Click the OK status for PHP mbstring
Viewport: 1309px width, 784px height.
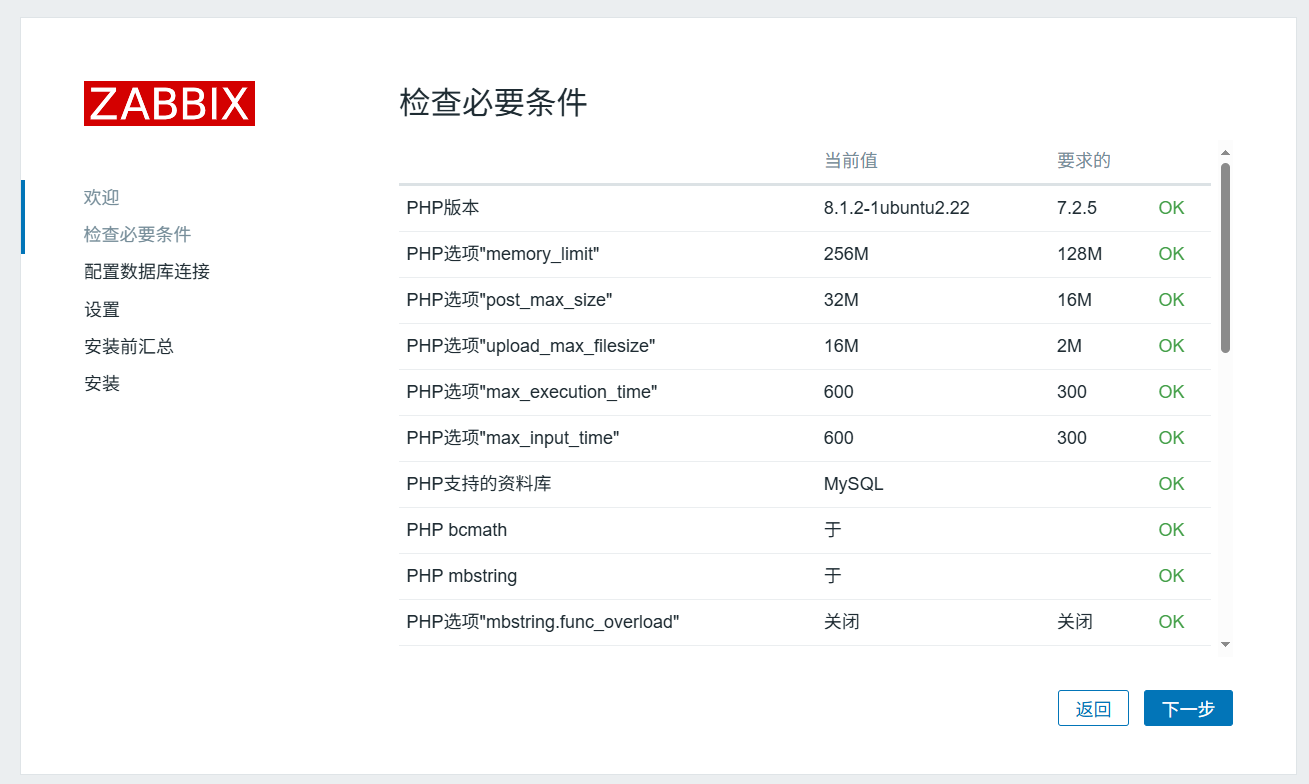(1171, 576)
